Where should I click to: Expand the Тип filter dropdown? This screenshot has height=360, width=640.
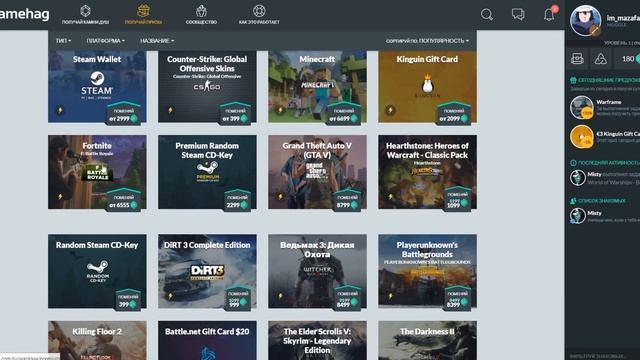[x=63, y=41]
